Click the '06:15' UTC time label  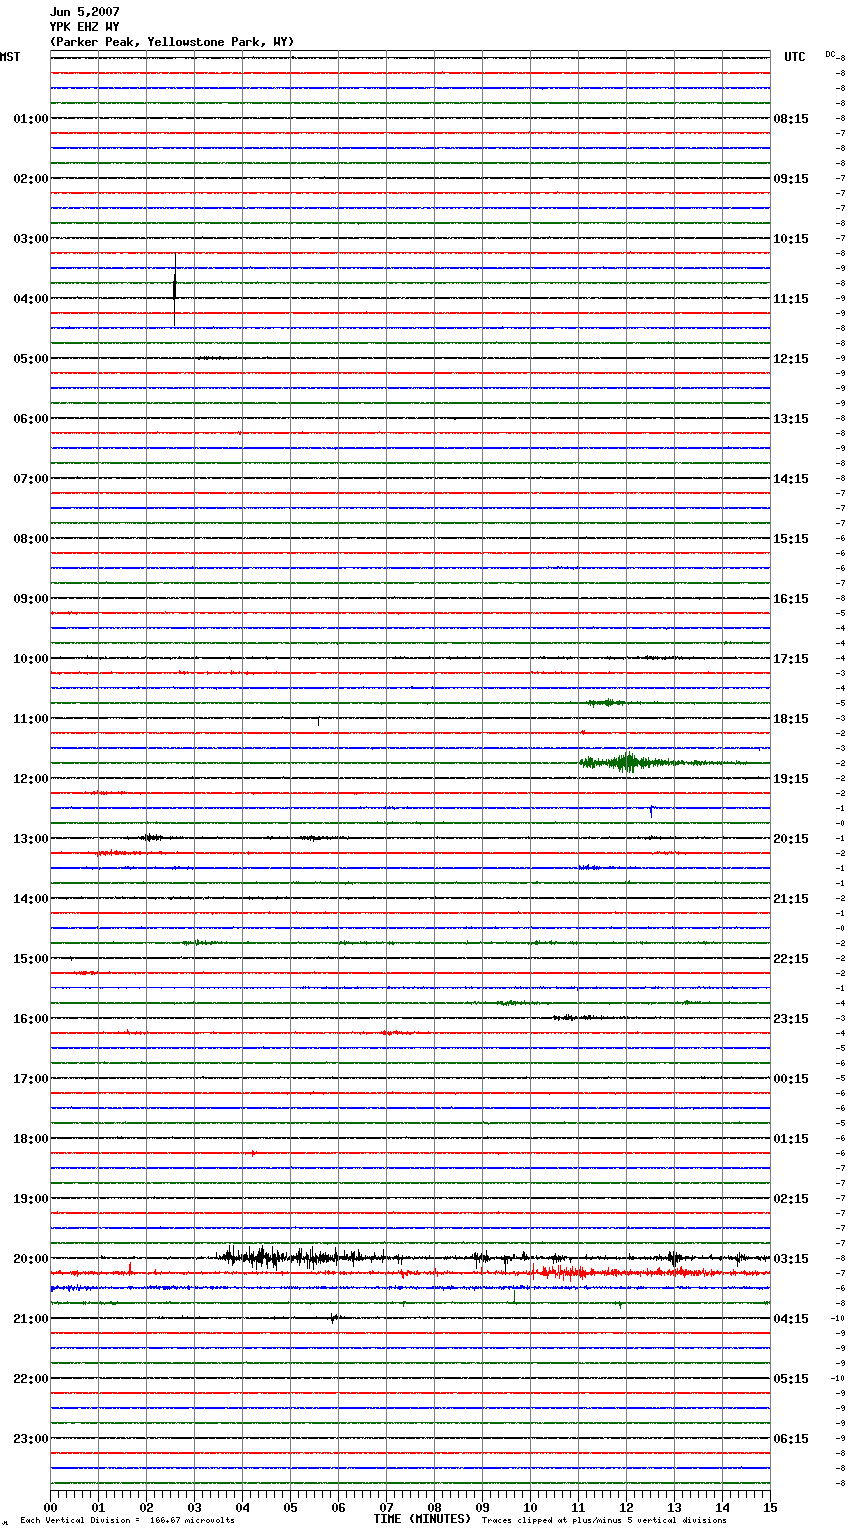792,1439
